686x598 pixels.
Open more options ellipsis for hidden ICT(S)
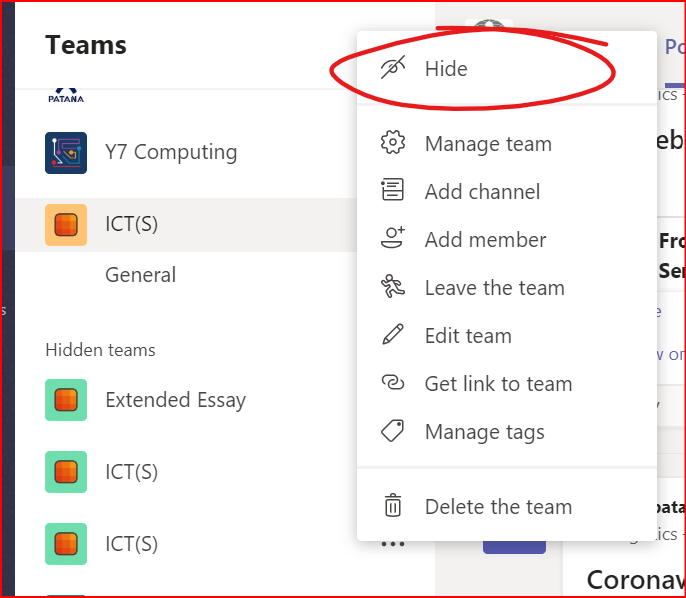(393, 543)
